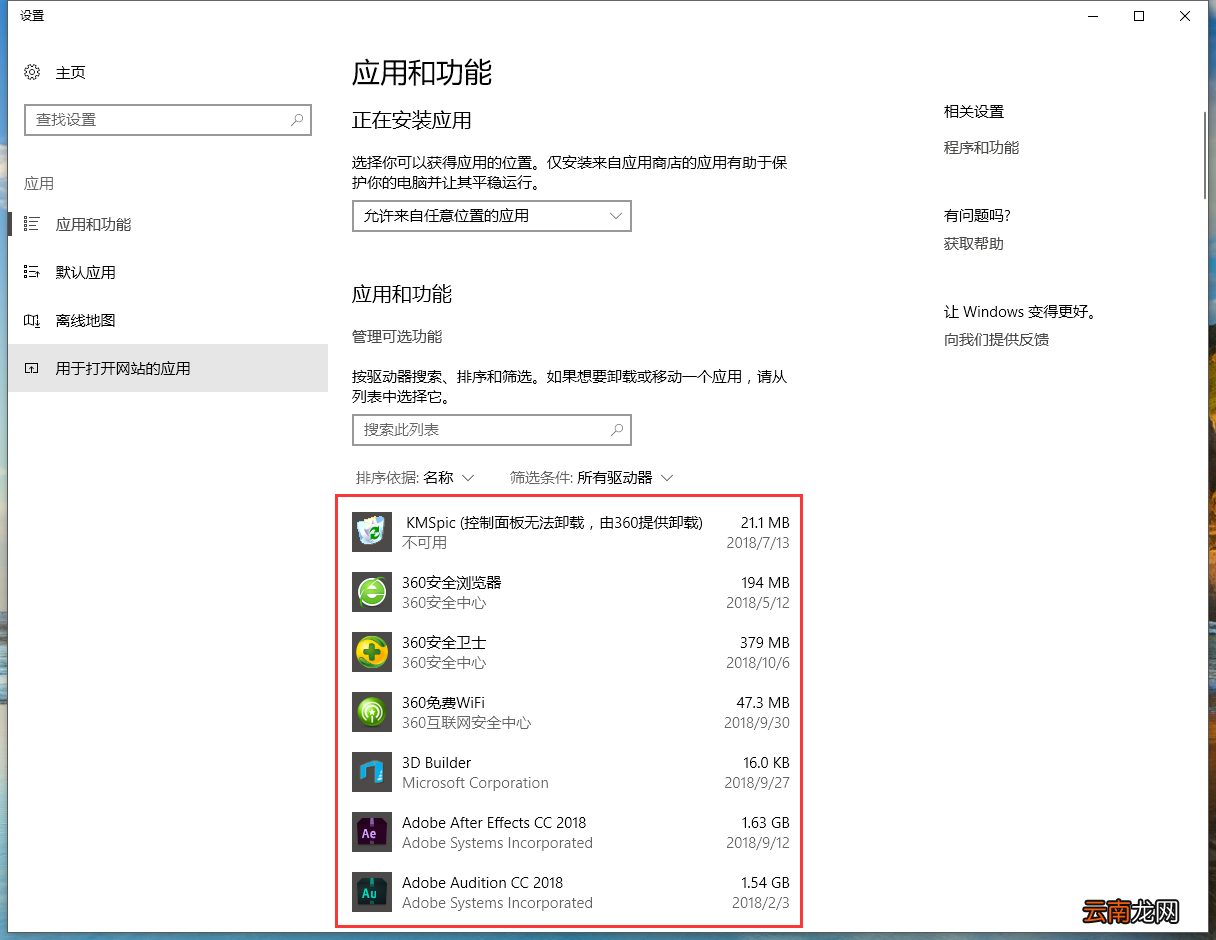1216x940 pixels.
Task: Click the home gear icon
Action: click(32, 72)
